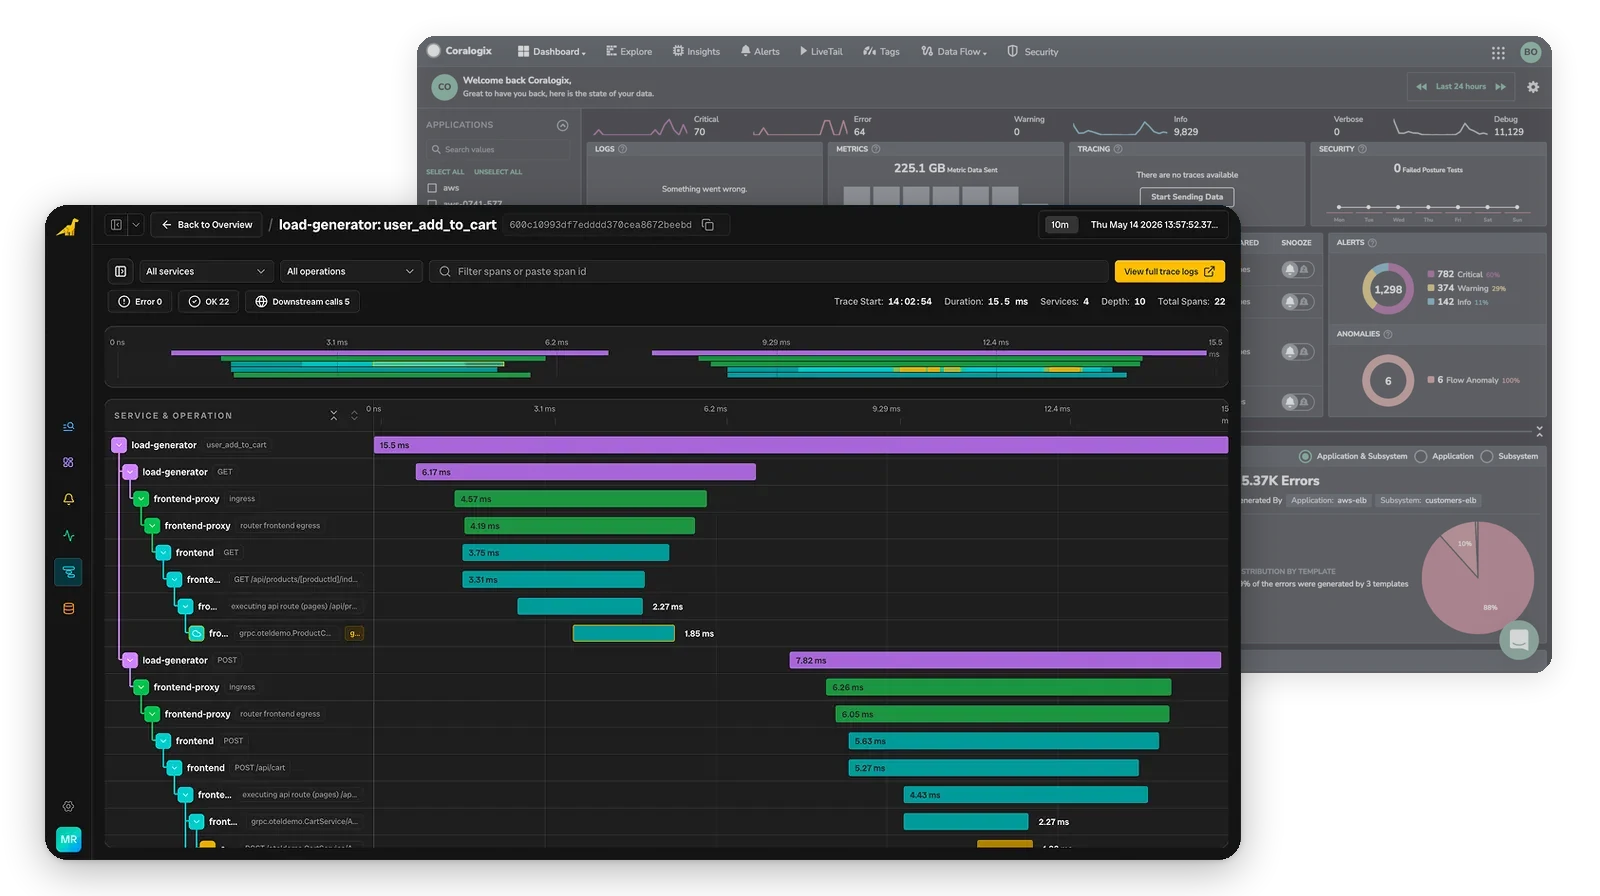Collapse the root load-generator user_add_to_cart span
This screenshot has width=1600, height=896.
(x=119, y=445)
